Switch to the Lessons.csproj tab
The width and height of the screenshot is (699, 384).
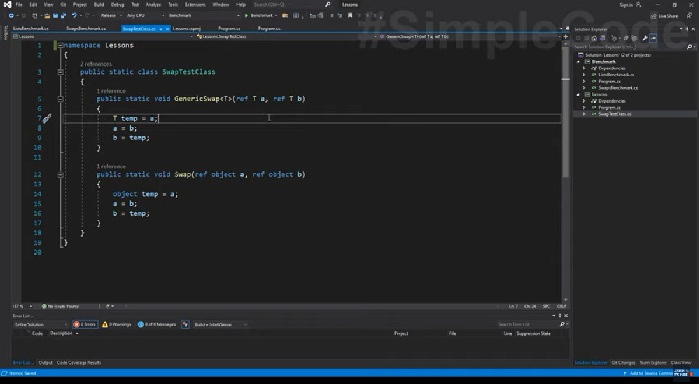click(x=186, y=29)
